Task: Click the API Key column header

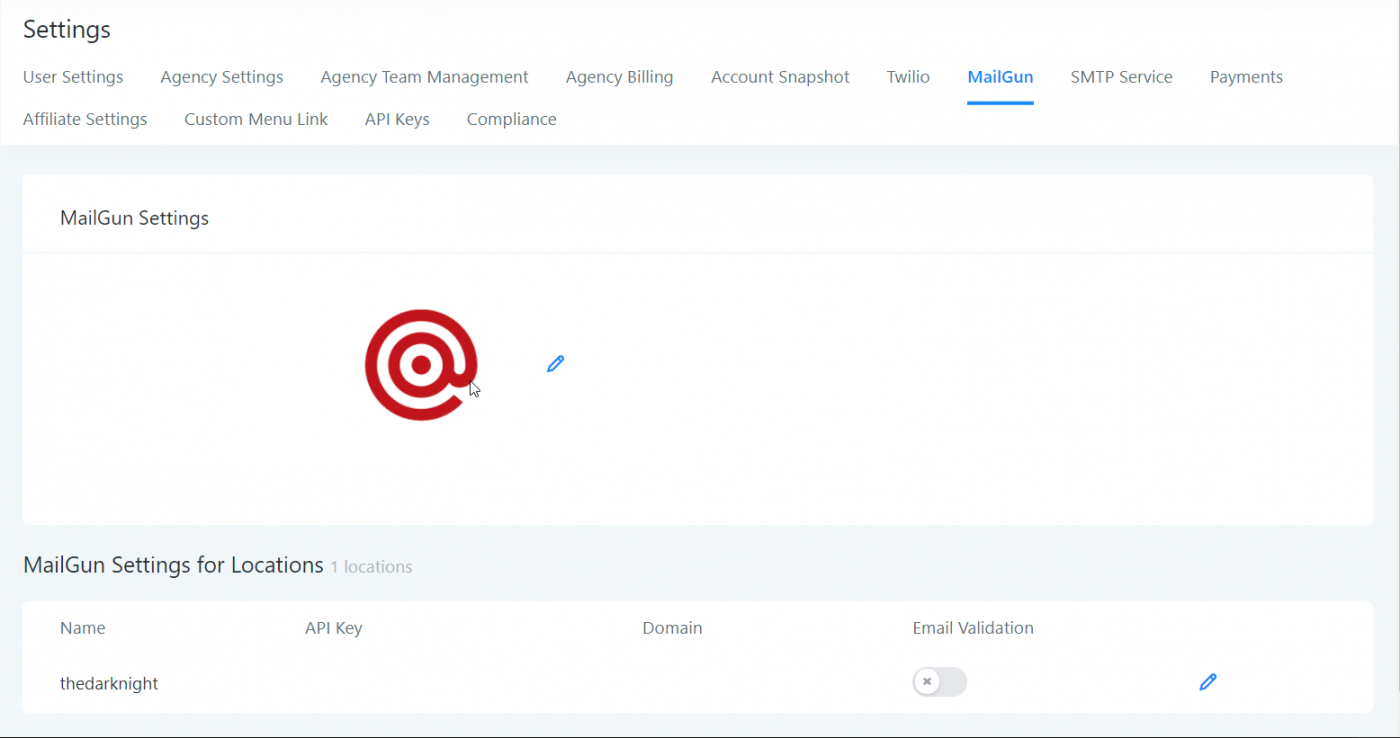Action: [x=334, y=628]
